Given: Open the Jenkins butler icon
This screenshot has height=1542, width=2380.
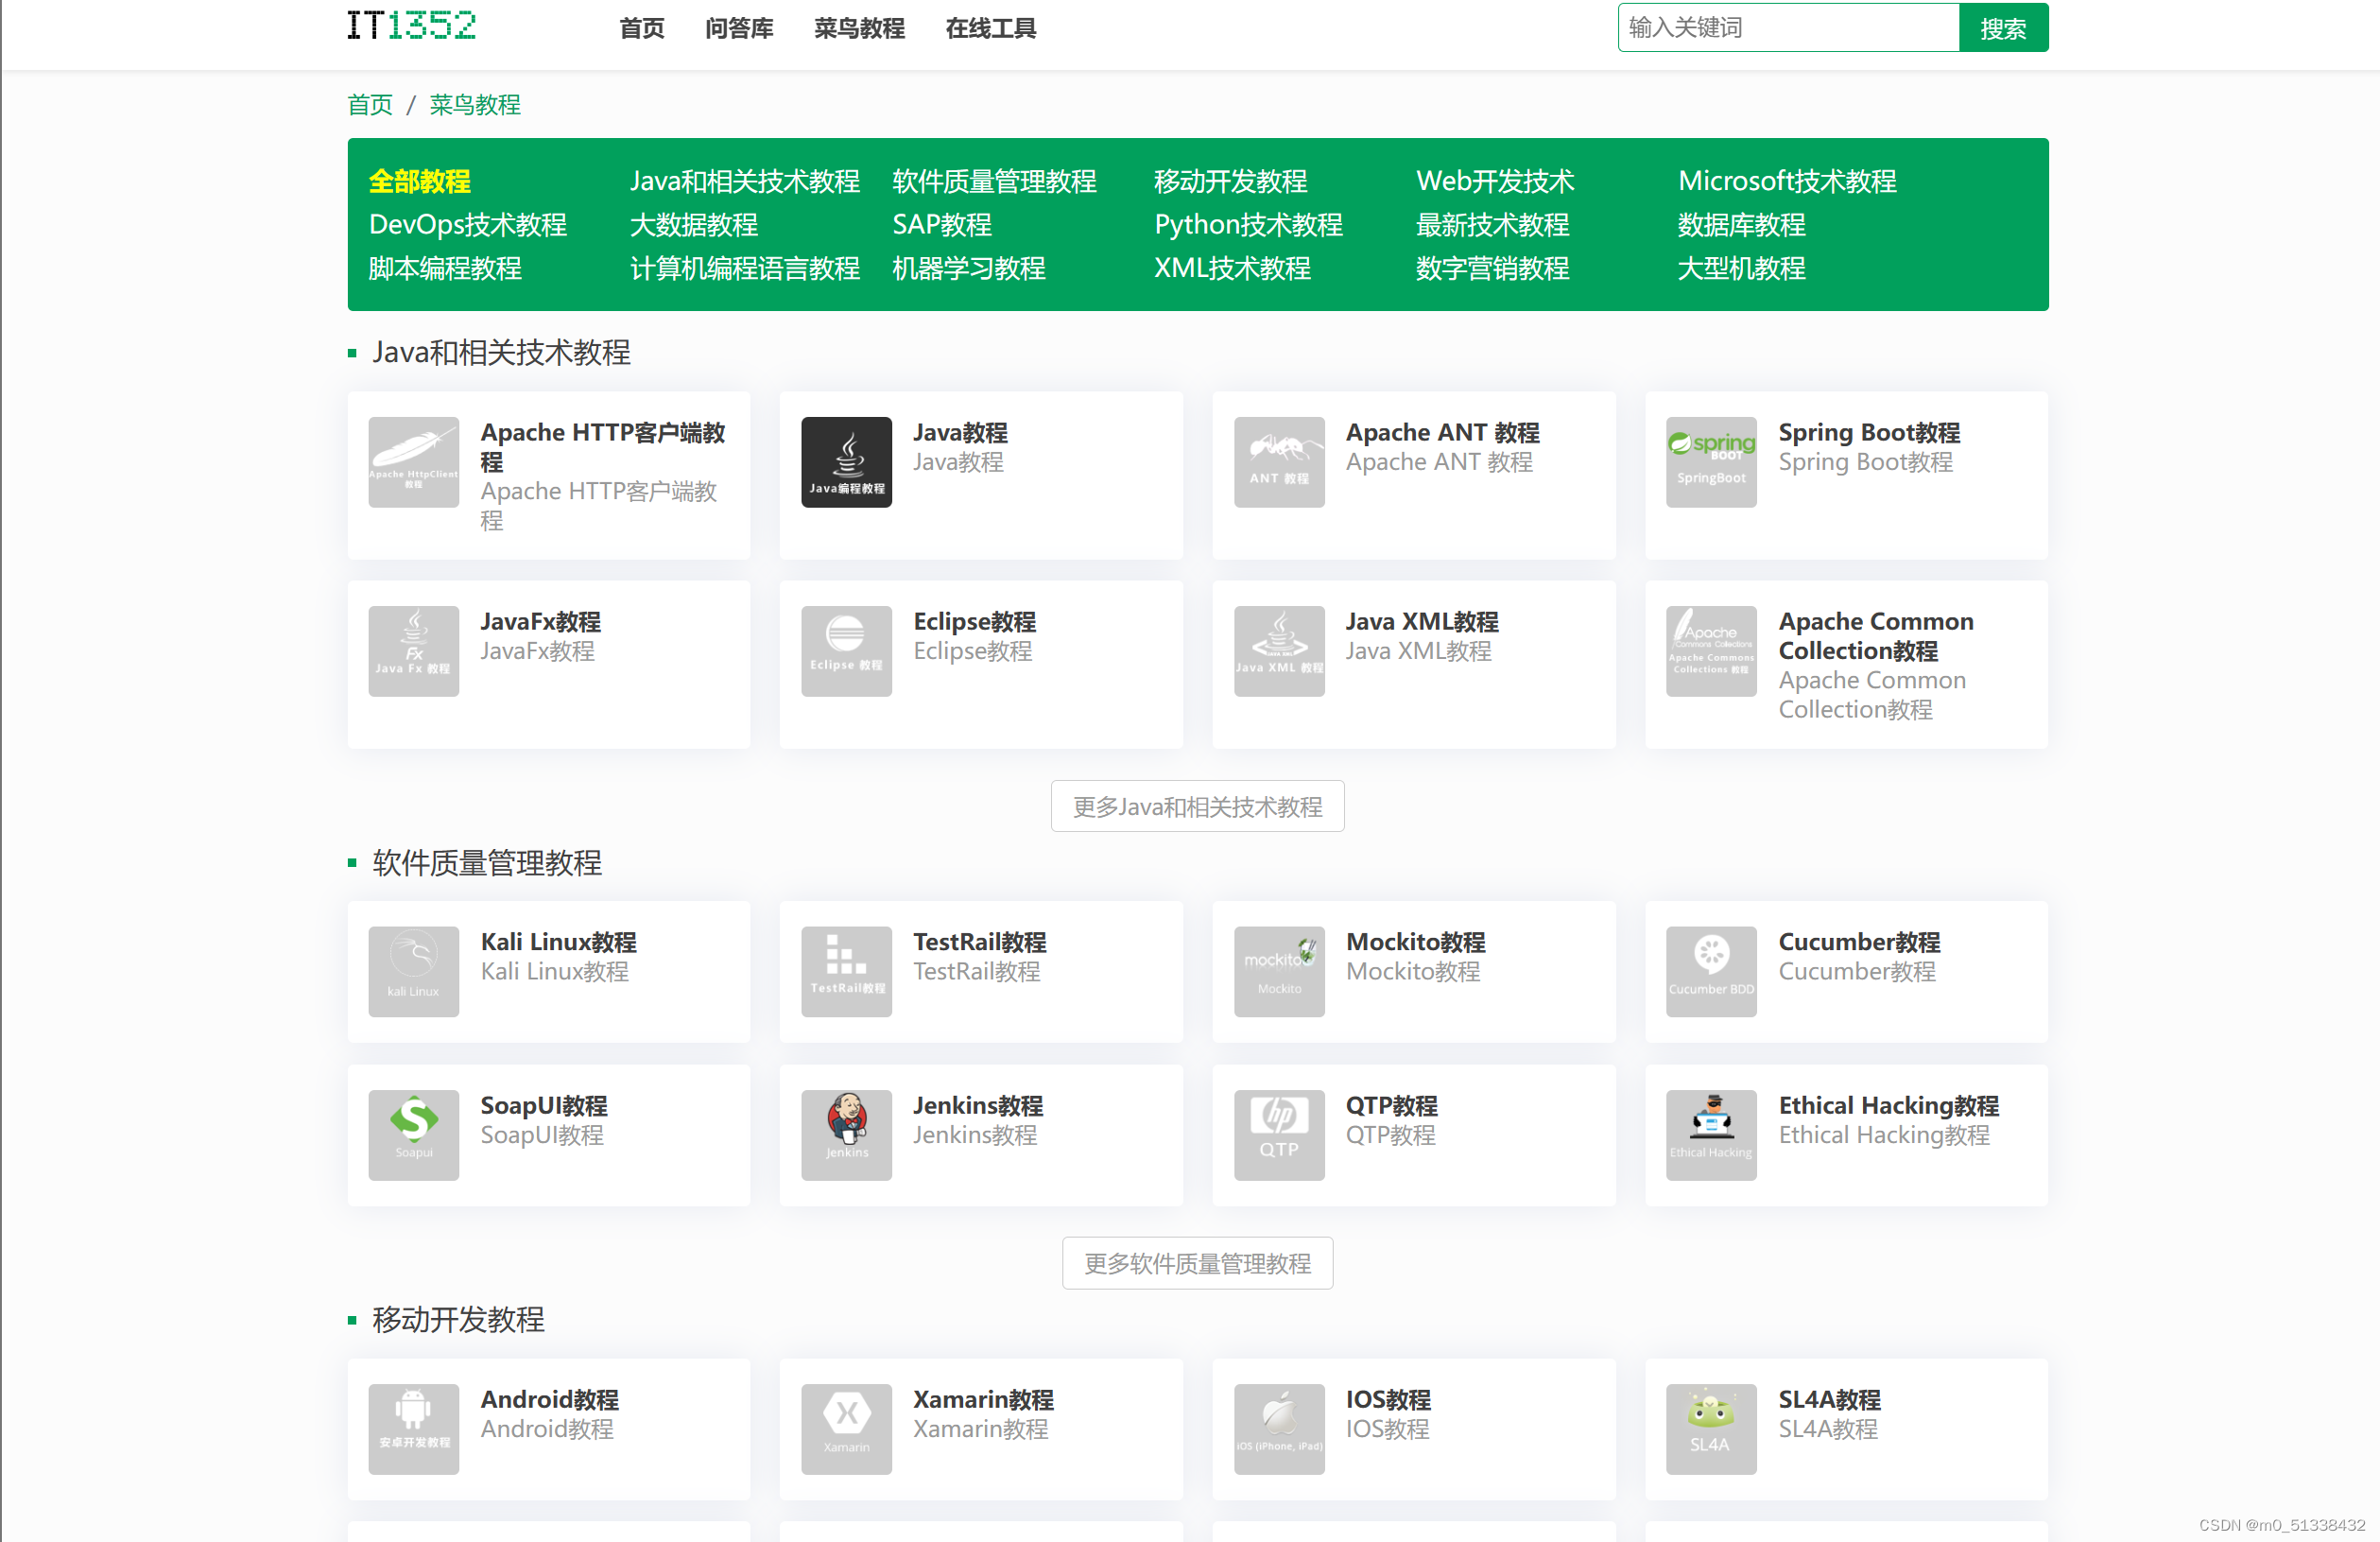Looking at the screenshot, I should [x=846, y=1135].
